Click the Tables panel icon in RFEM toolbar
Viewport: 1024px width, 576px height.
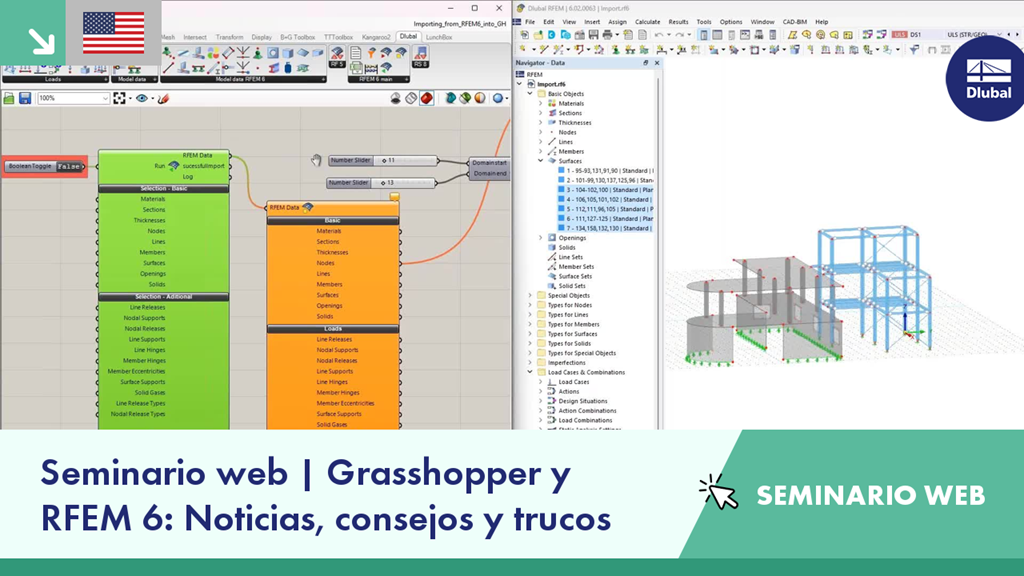[x=717, y=35]
